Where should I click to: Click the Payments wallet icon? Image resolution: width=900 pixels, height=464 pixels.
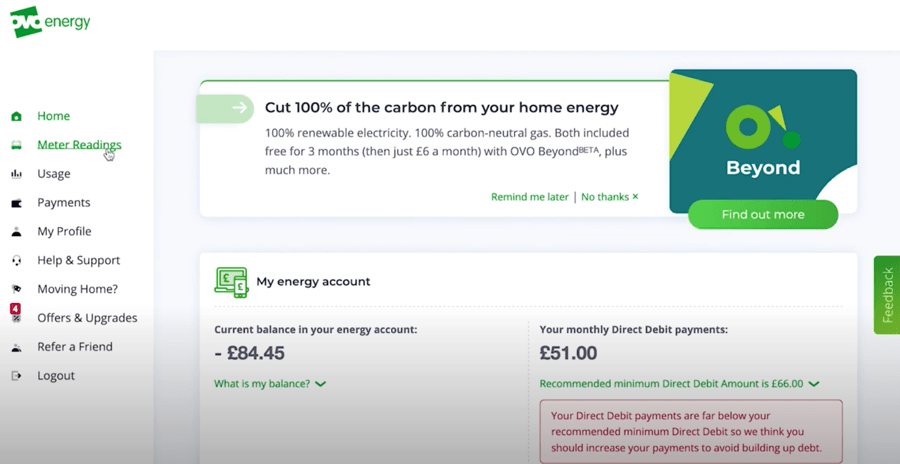tap(17, 203)
